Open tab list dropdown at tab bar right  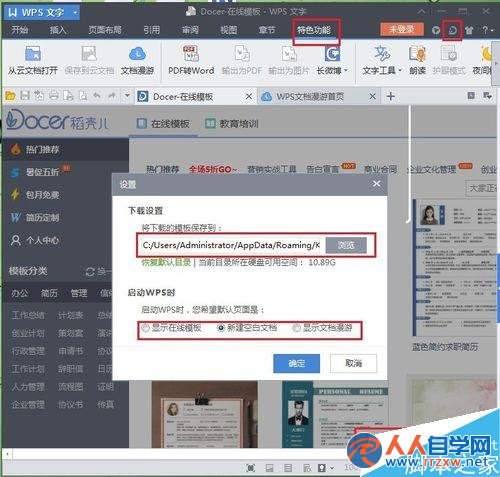488,96
